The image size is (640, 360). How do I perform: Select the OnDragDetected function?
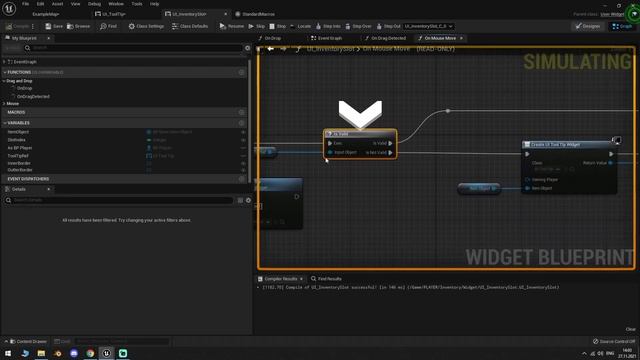tap(33, 96)
